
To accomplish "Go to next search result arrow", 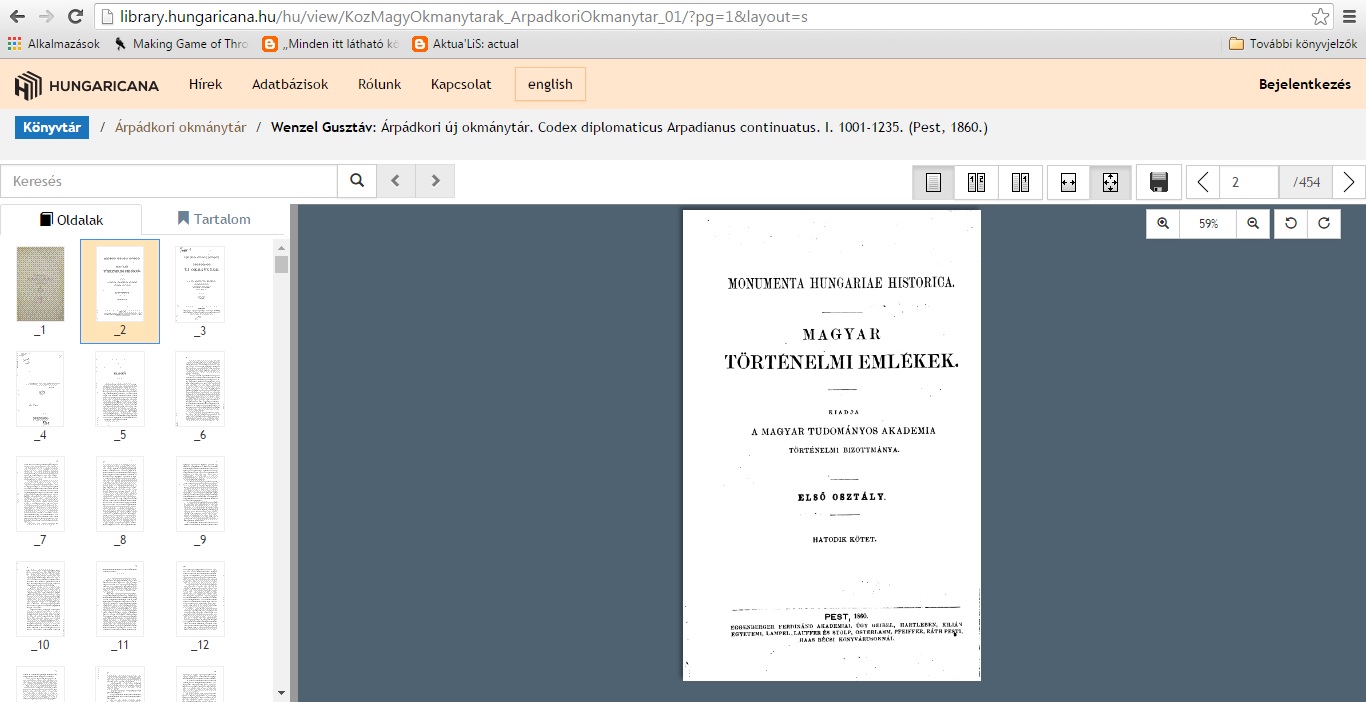I will (435, 181).
